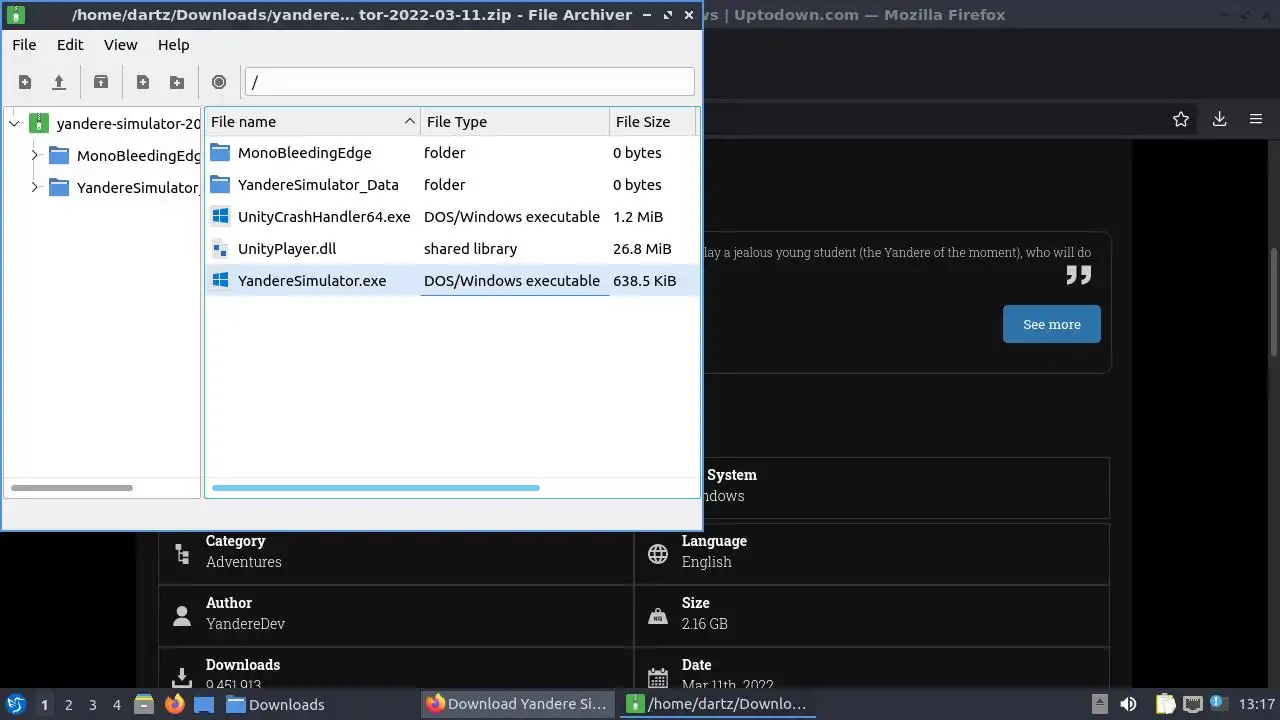The height and width of the screenshot is (720, 1280).
Task: Sort by the File name column header
Action: (313, 122)
